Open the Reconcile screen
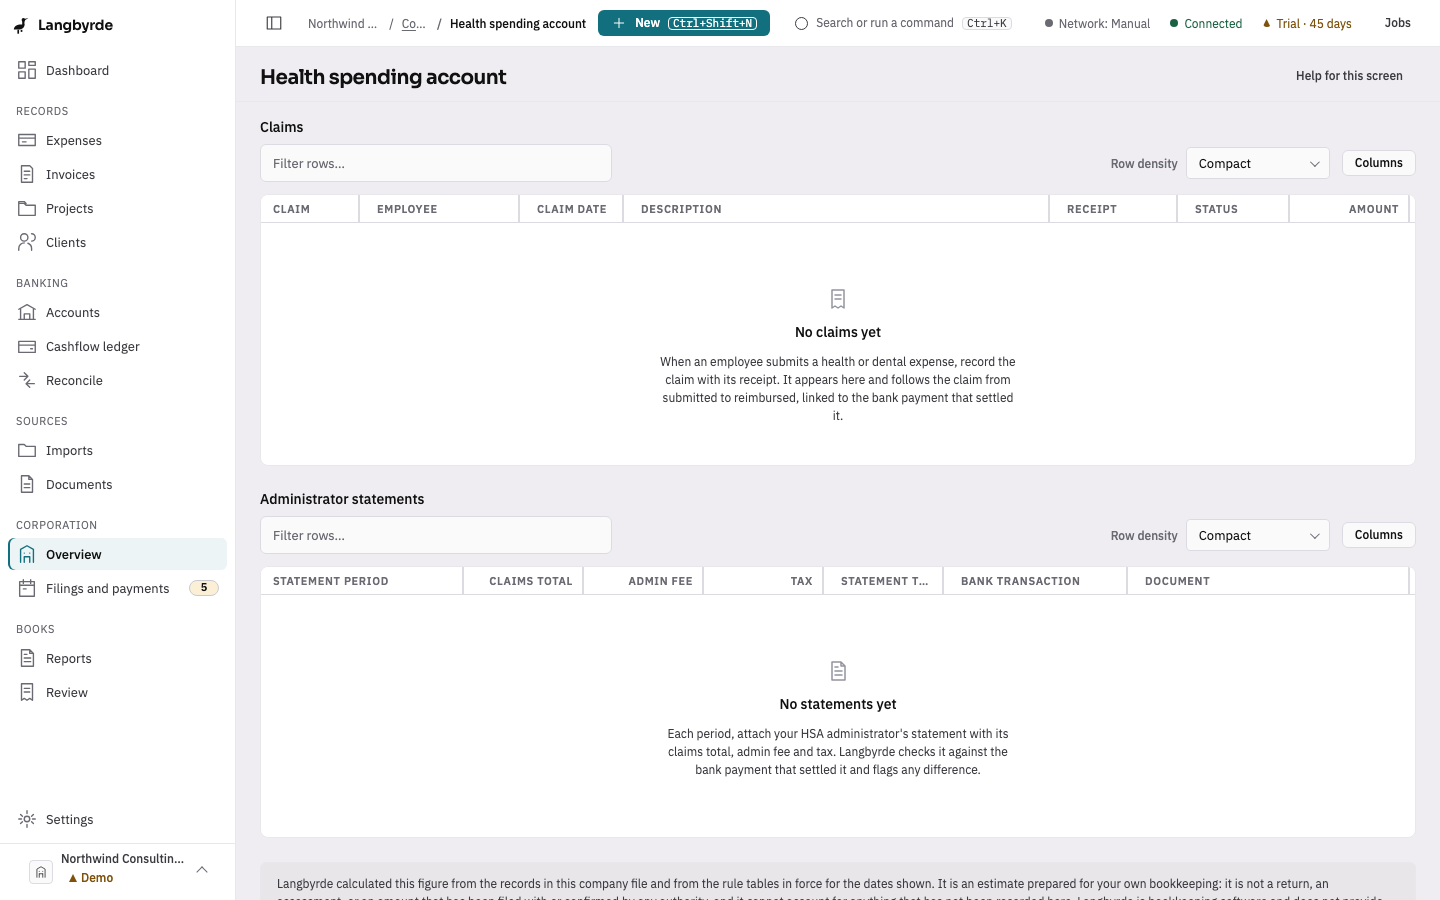 coord(117,381)
